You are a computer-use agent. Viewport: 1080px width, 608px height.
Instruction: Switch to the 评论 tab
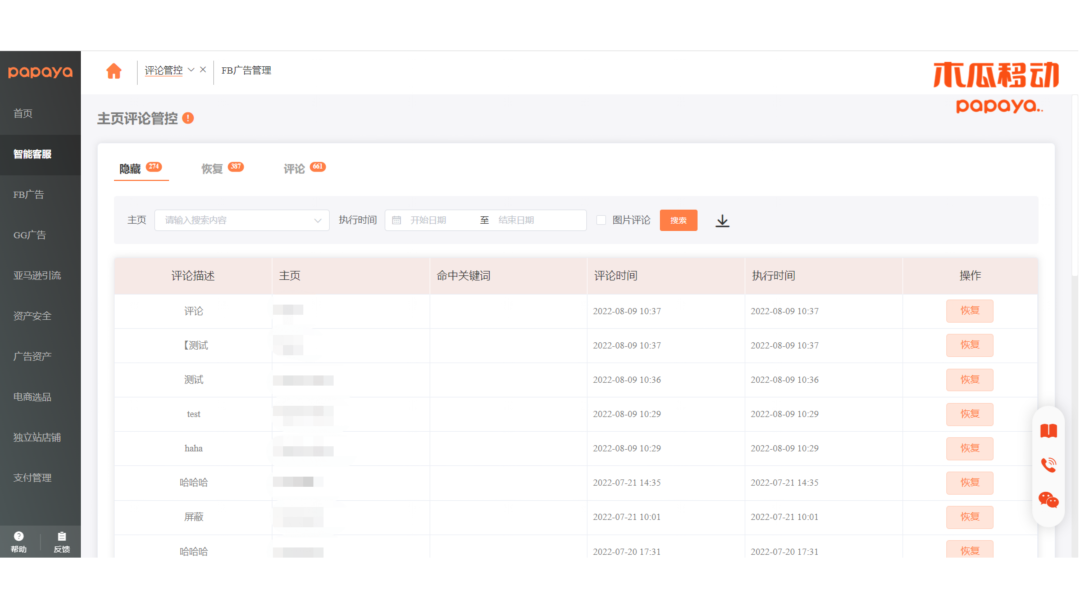tap(304, 169)
